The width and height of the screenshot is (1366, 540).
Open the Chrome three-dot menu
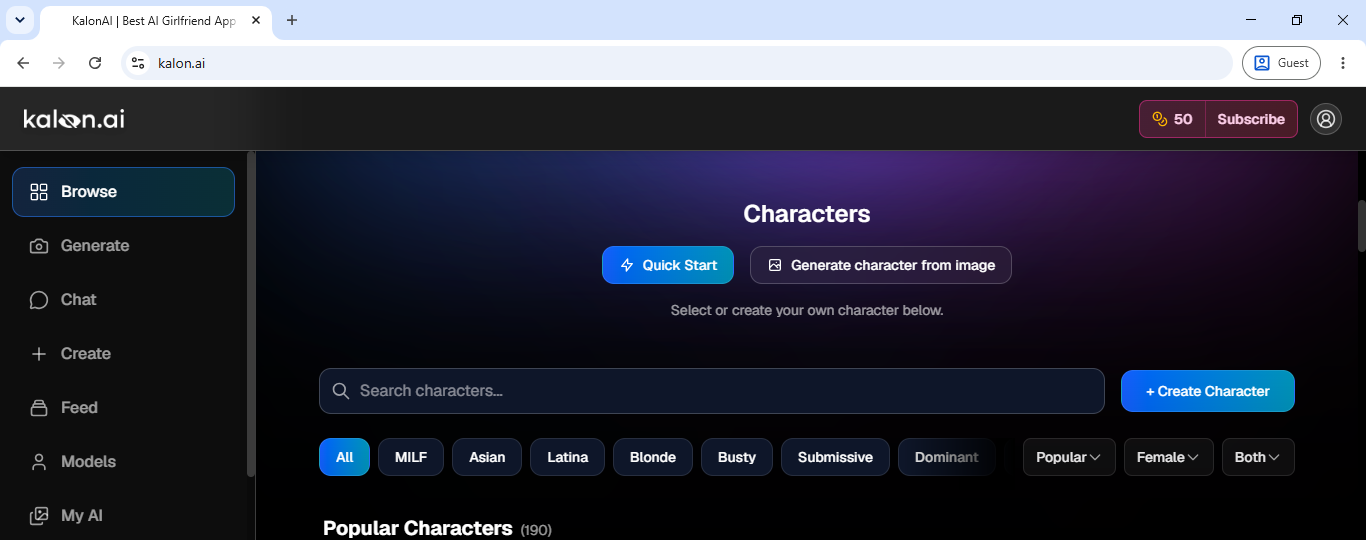[x=1343, y=63]
